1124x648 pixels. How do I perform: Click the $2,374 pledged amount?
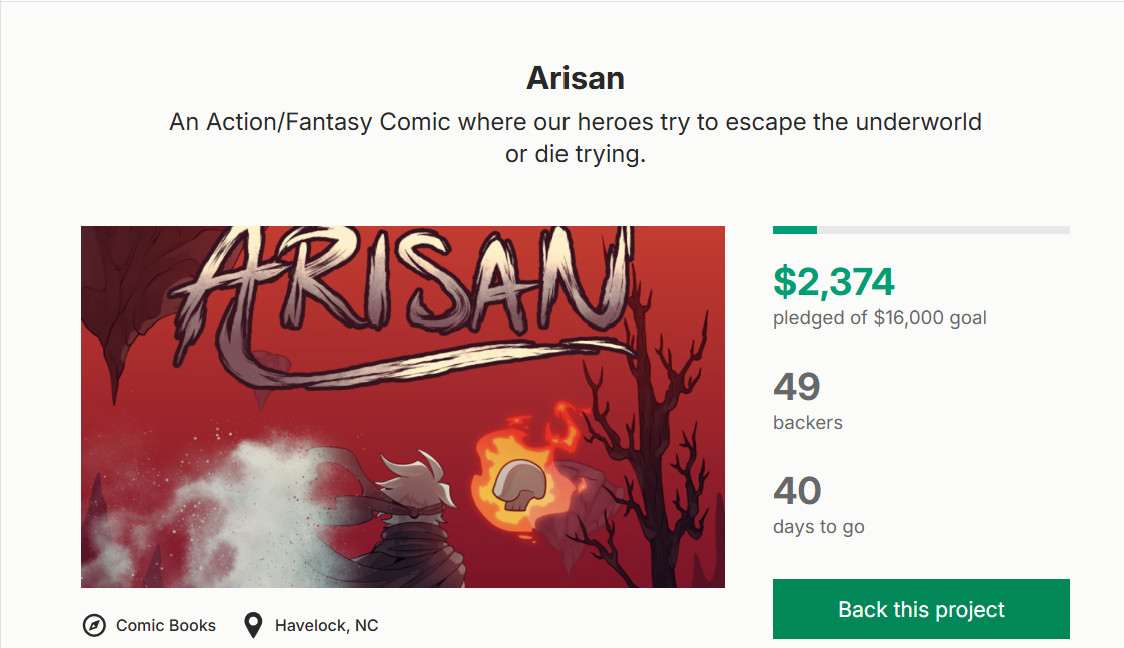(x=834, y=283)
